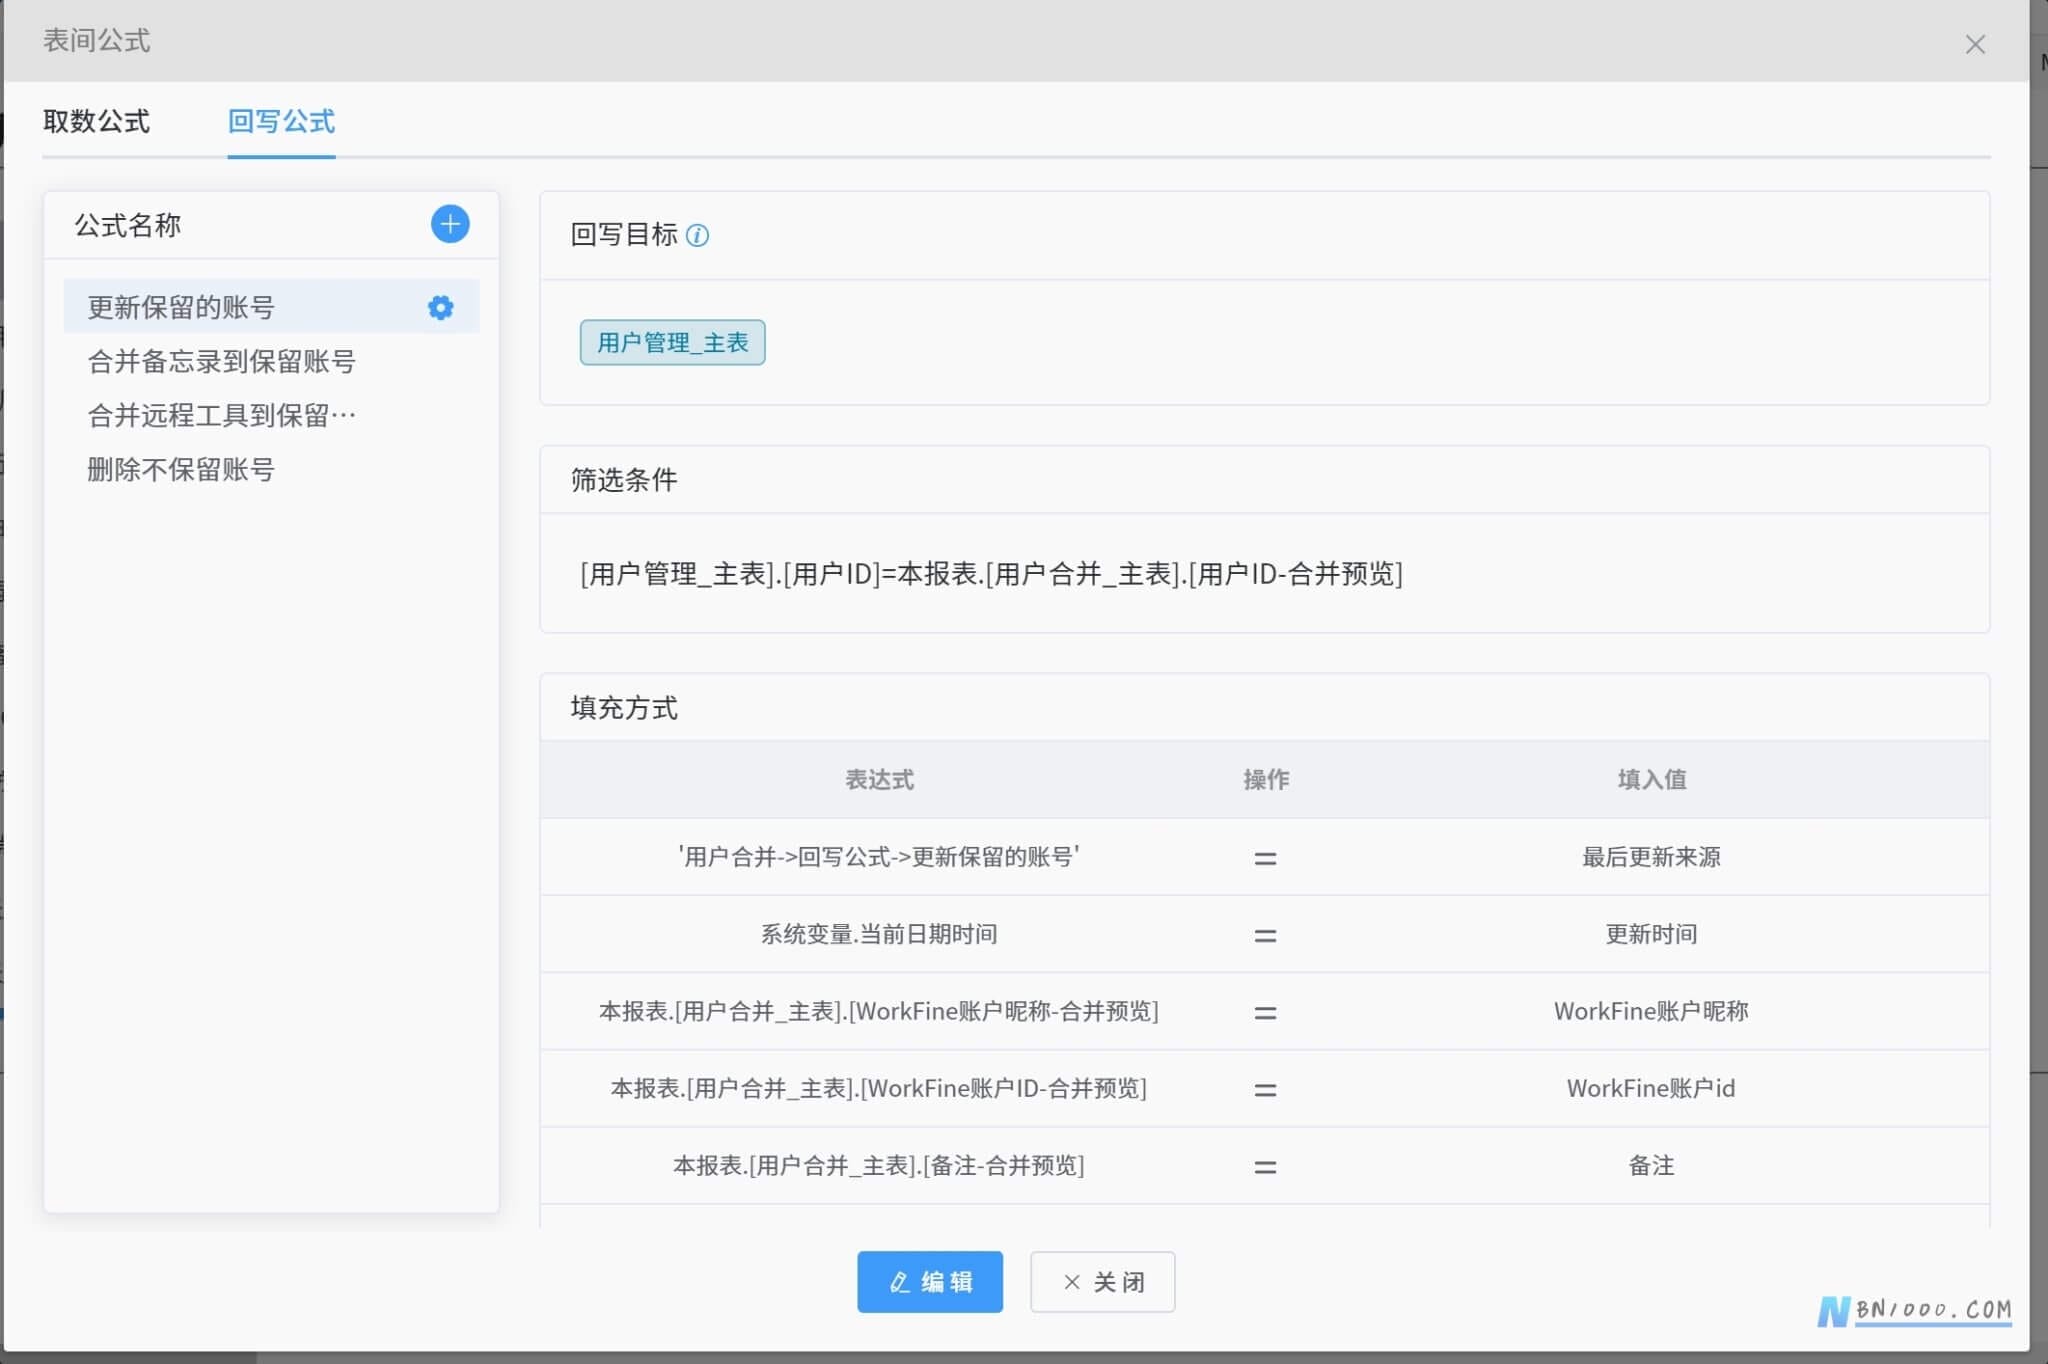2048x1364 pixels.
Task: Click equals operator in WorkFine账户id row
Action: 1265,1089
